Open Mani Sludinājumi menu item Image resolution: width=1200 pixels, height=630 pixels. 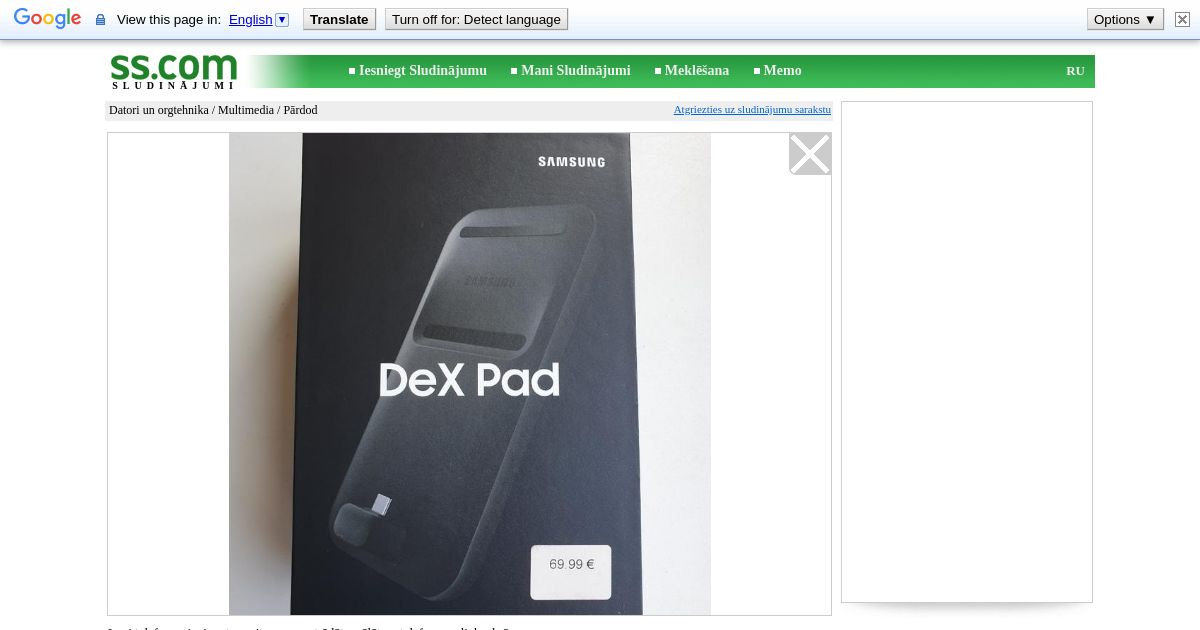pyautogui.click(x=575, y=71)
